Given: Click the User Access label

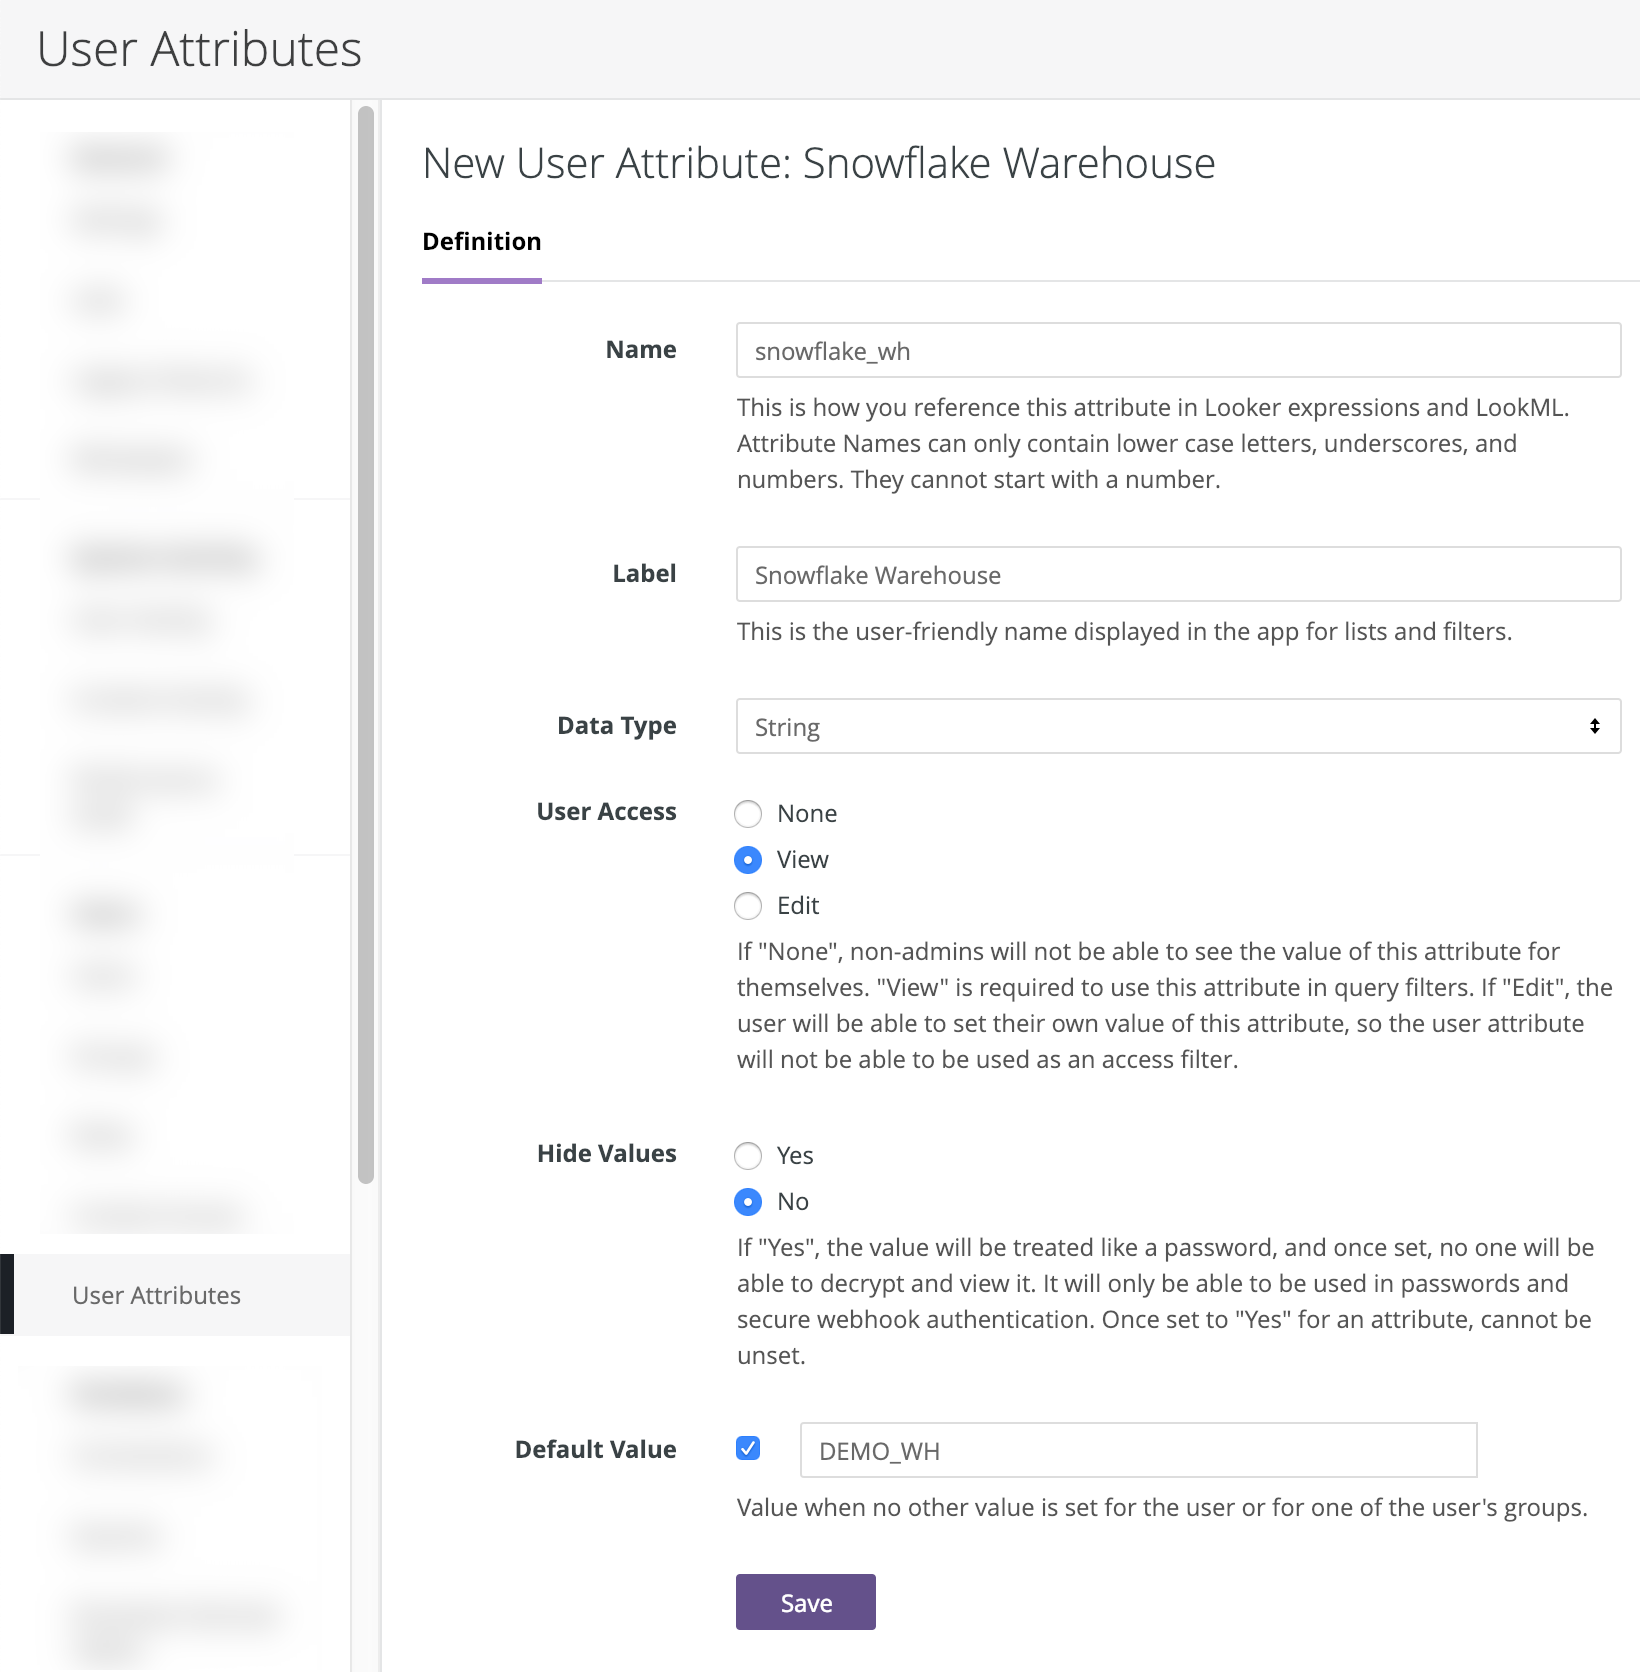Looking at the screenshot, I should (607, 812).
